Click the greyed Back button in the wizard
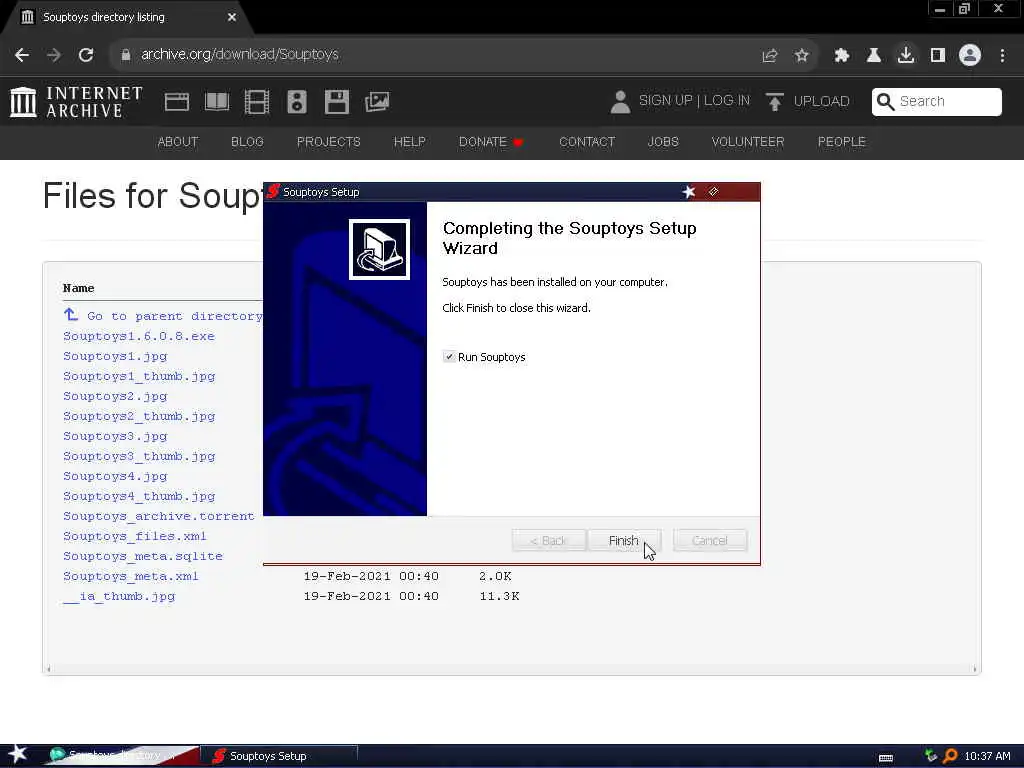Viewport: 1024px width, 768px height. click(x=549, y=541)
